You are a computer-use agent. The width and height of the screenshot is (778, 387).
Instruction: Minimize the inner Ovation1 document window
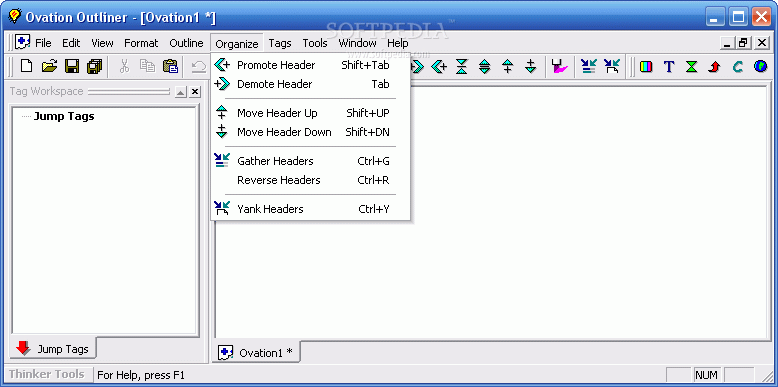tap(727, 43)
